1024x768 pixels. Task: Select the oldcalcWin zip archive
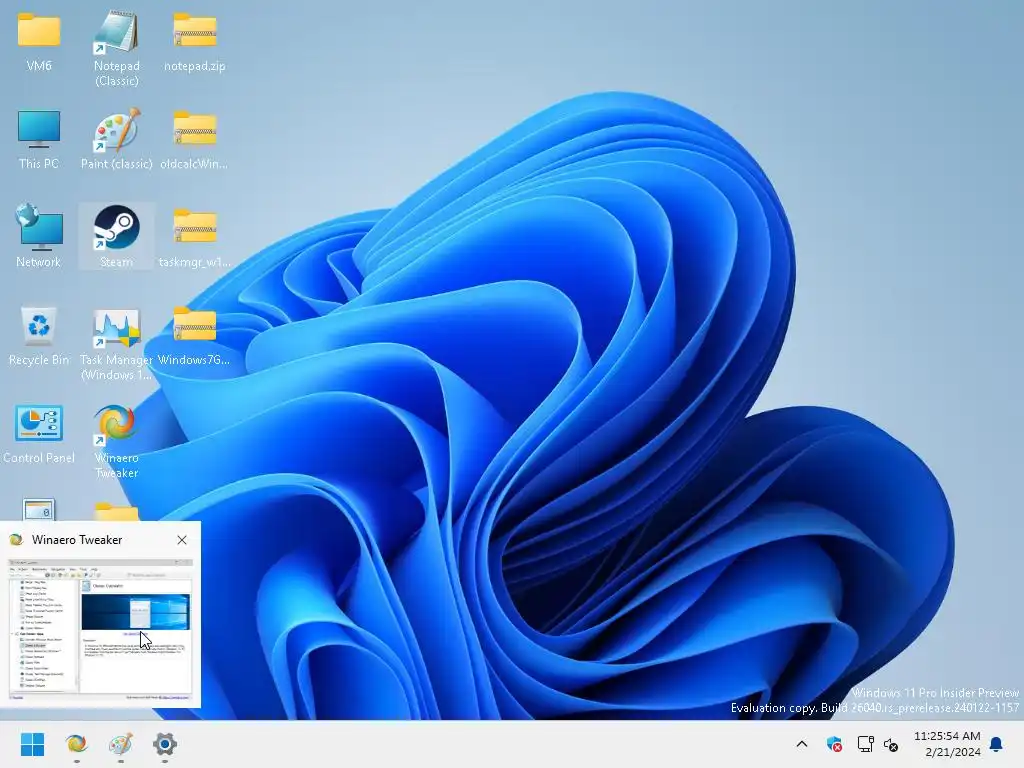pyautogui.click(x=194, y=139)
